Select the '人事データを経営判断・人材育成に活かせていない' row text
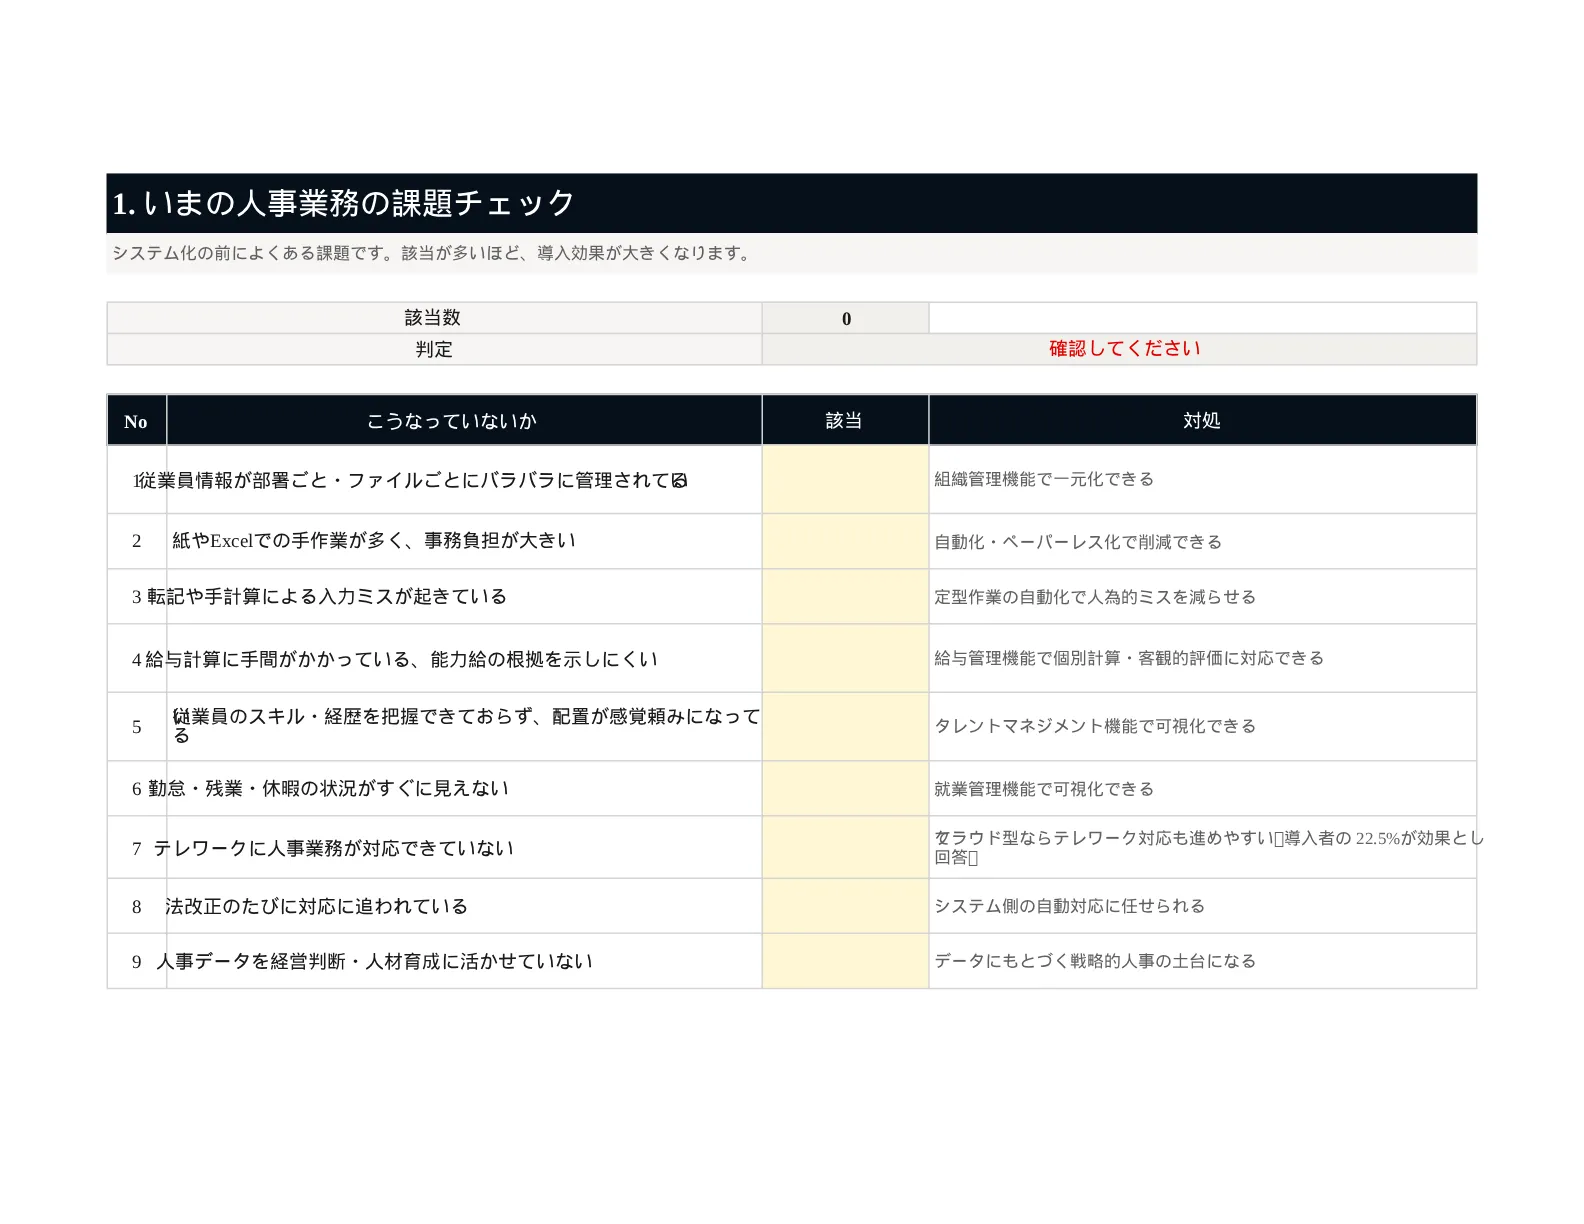The width and height of the screenshot is (1584, 1224). coord(375,962)
